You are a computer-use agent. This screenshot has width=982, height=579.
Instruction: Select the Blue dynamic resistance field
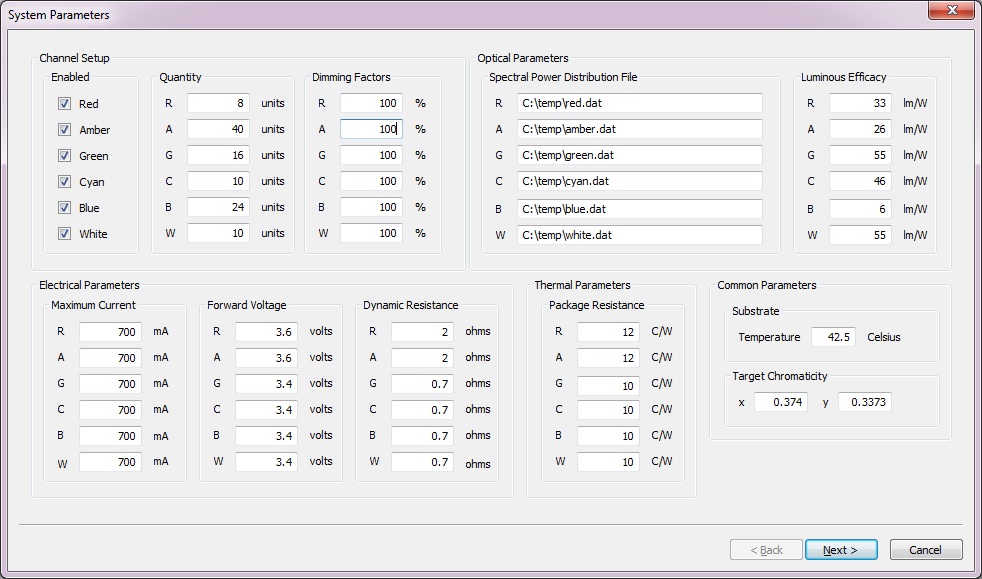[422, 436]
